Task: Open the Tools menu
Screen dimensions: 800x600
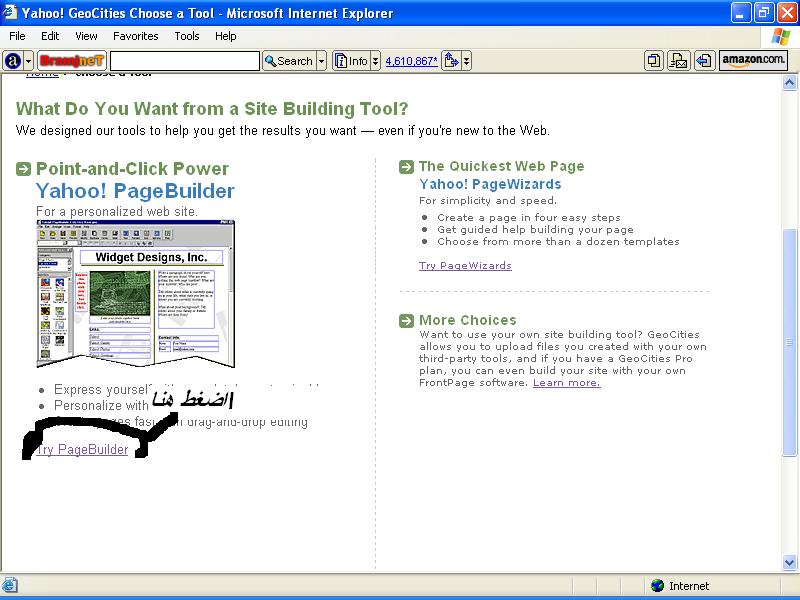Action: click(x=187, y=36)
